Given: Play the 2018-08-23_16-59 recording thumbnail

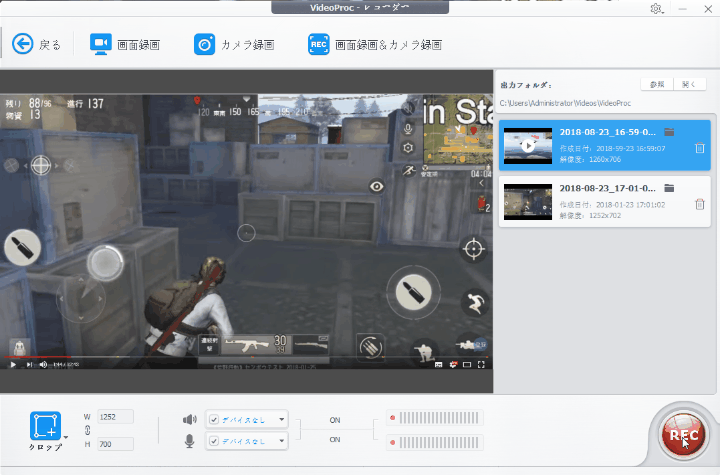Looking at the screenshot, I should point(527,146).
